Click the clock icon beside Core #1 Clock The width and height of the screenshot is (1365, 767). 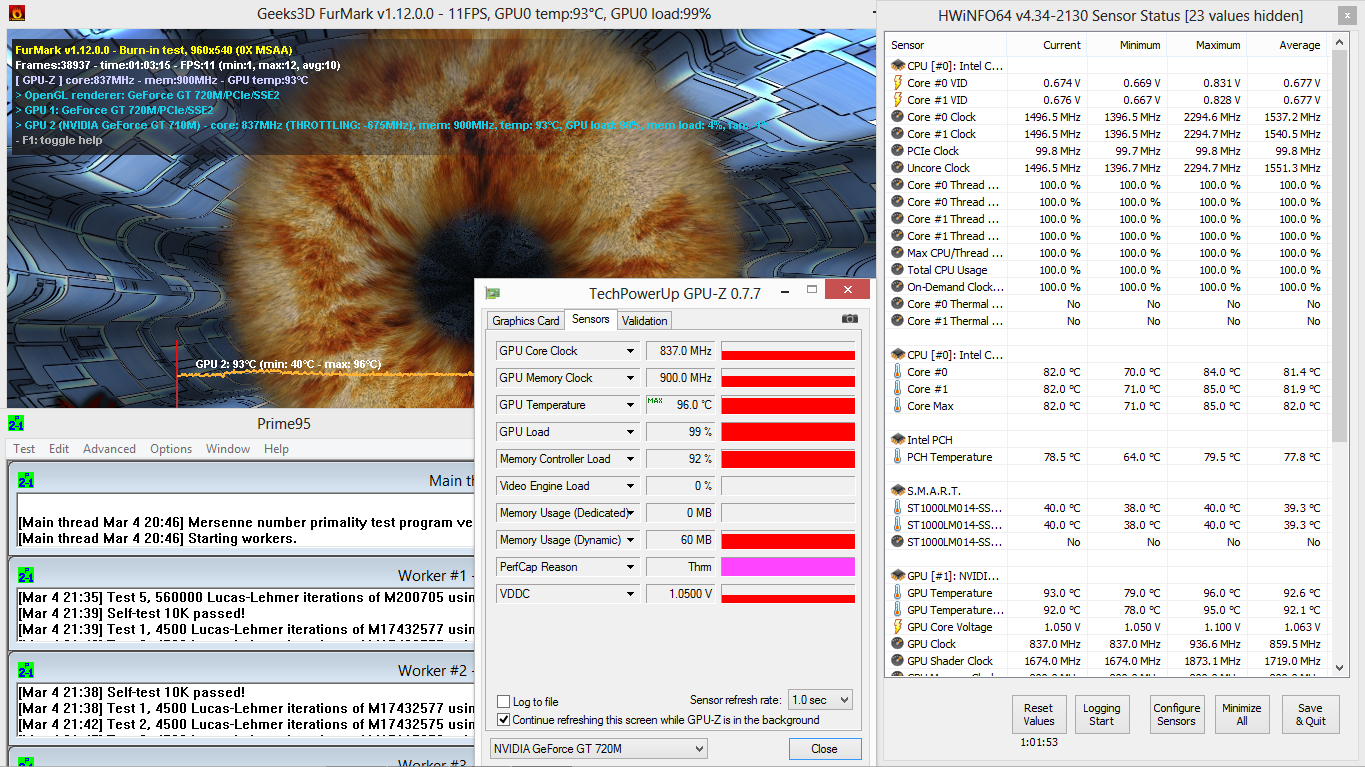(x=897, y=134)
